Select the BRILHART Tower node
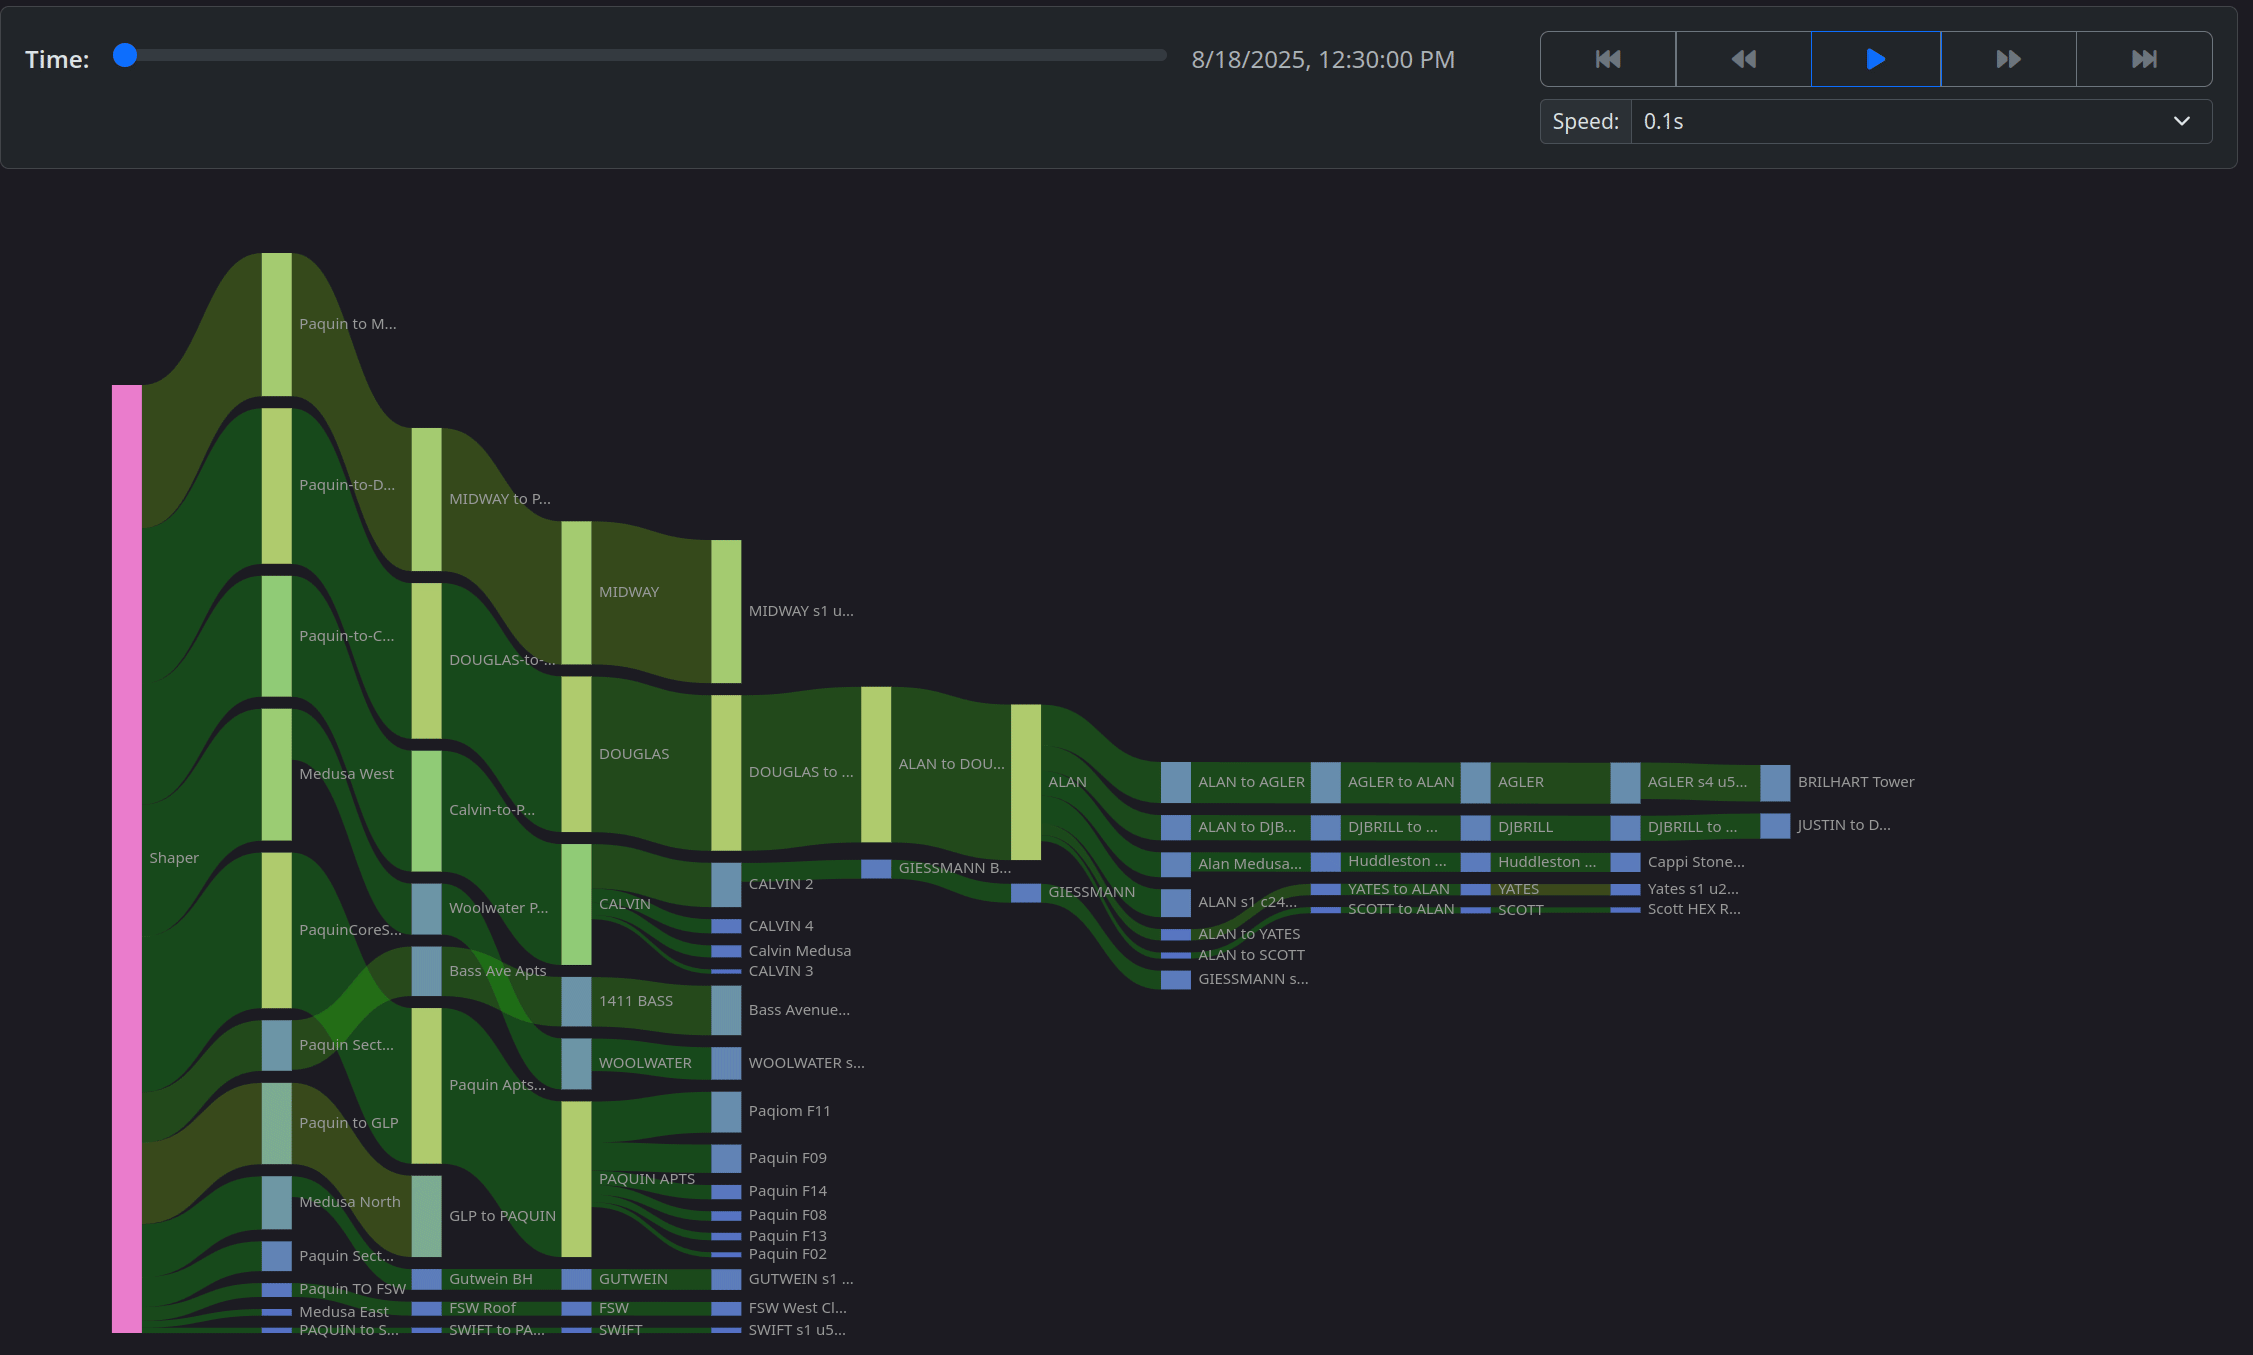Image resolution: width=2253 pixels, height=1355 pixels. coord(1775,782)
